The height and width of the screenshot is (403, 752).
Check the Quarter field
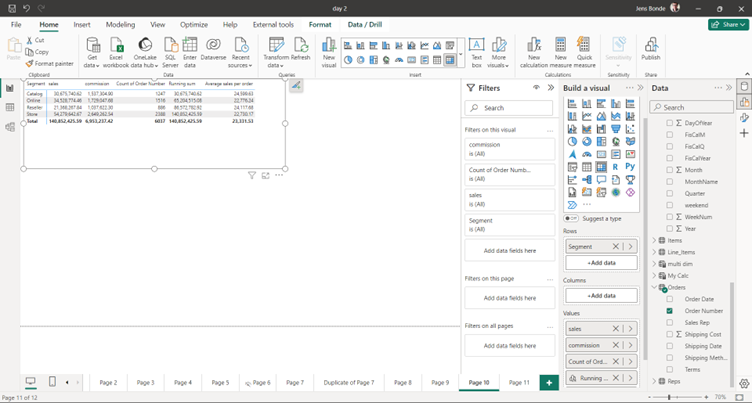click(670, 193)
